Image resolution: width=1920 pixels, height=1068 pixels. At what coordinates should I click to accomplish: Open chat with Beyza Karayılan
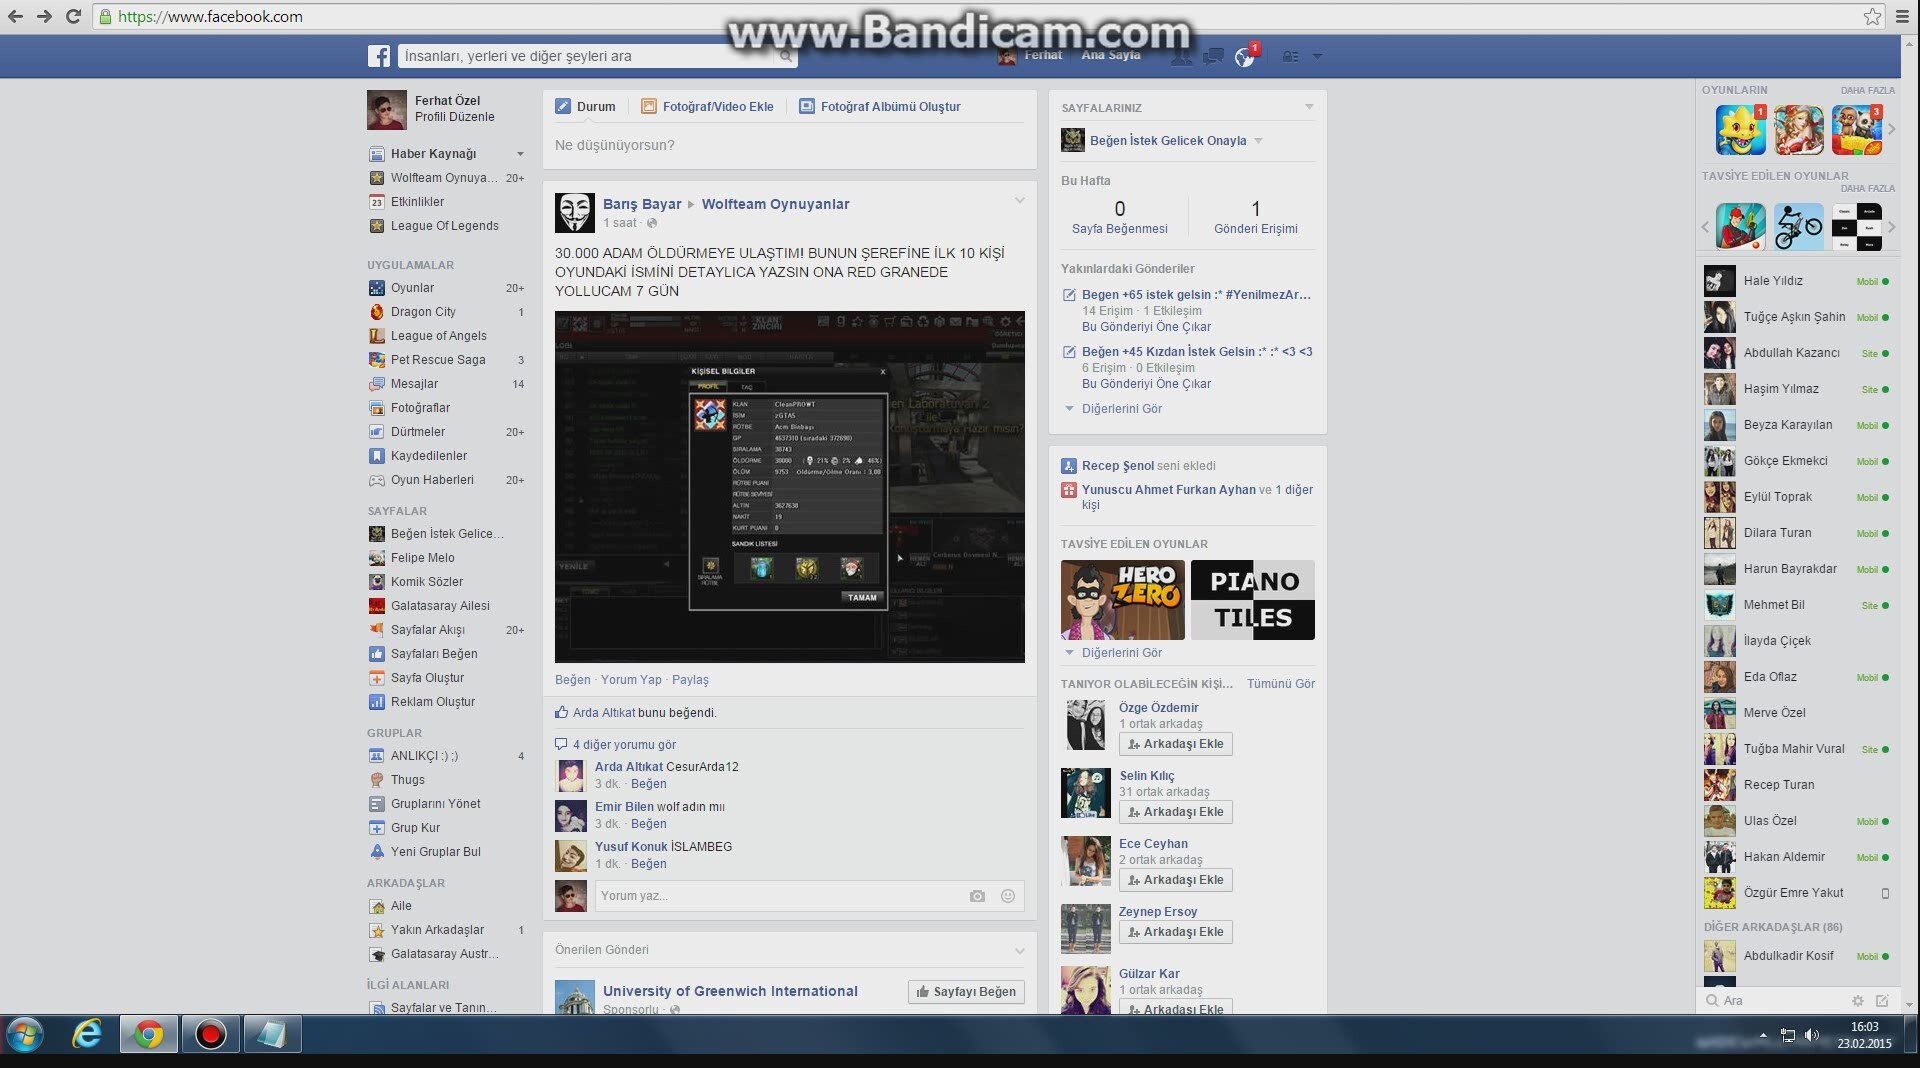point(1797,425)
